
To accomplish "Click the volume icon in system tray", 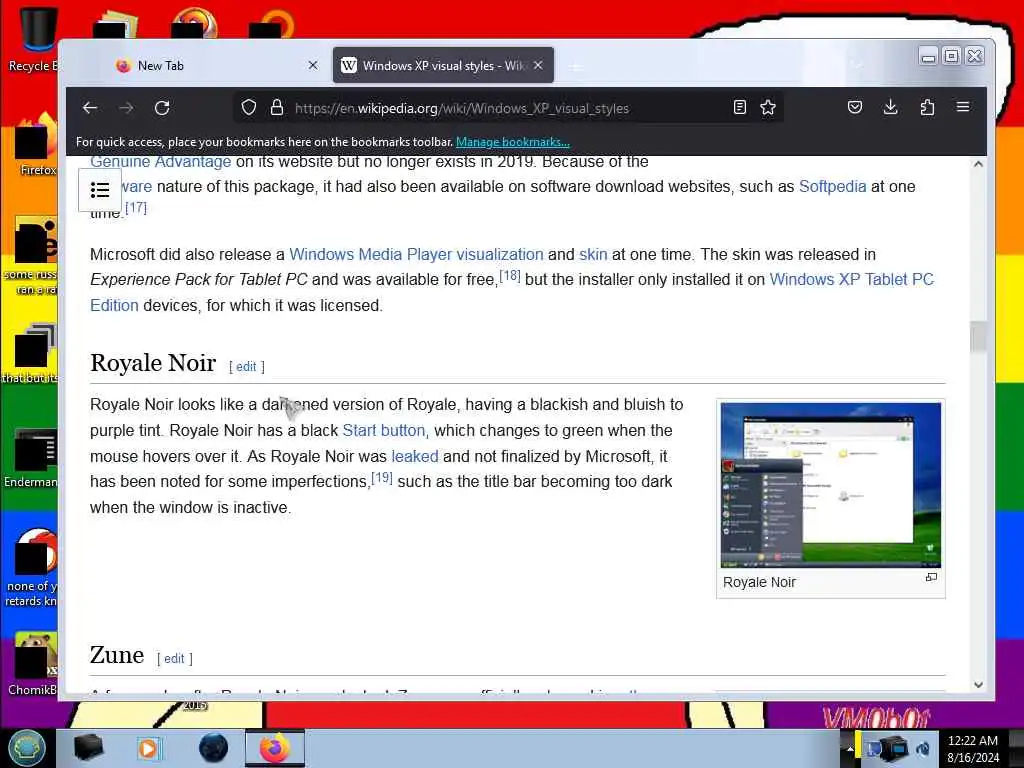I will tap(923, 748).
